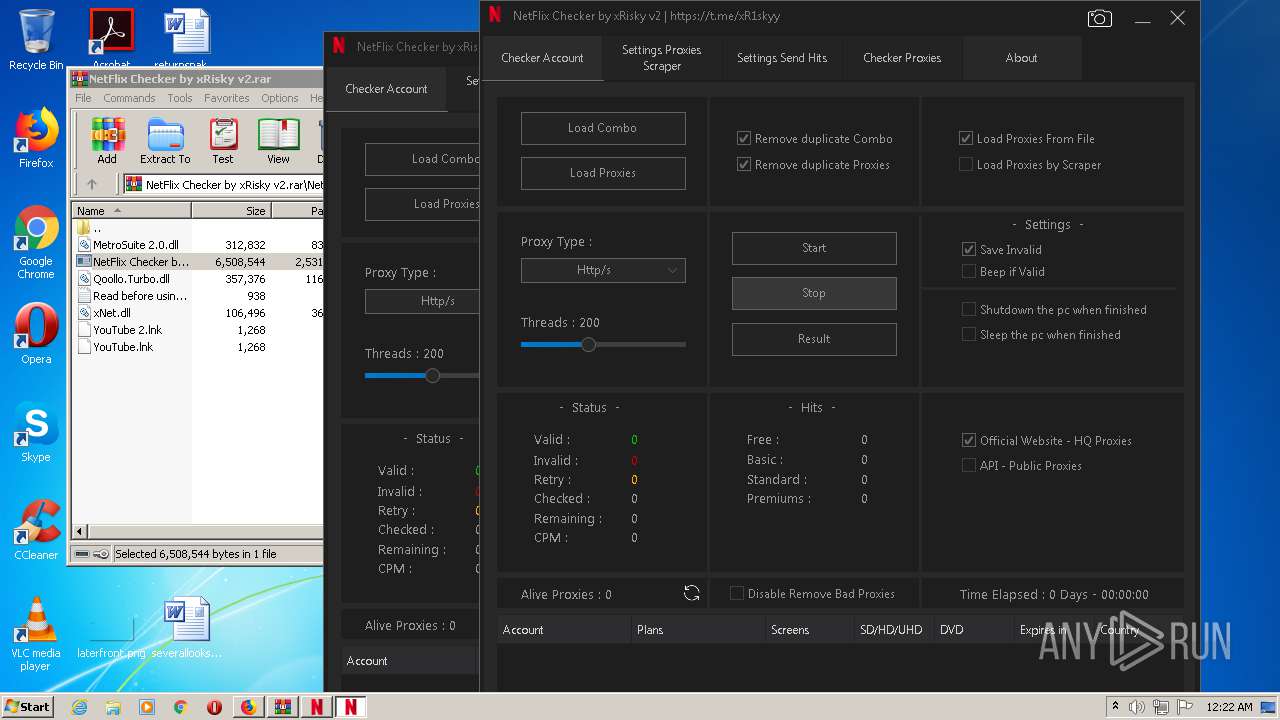1280x720 pixels.
Task: Open Skype desktop shortcut
Action: 36,432
